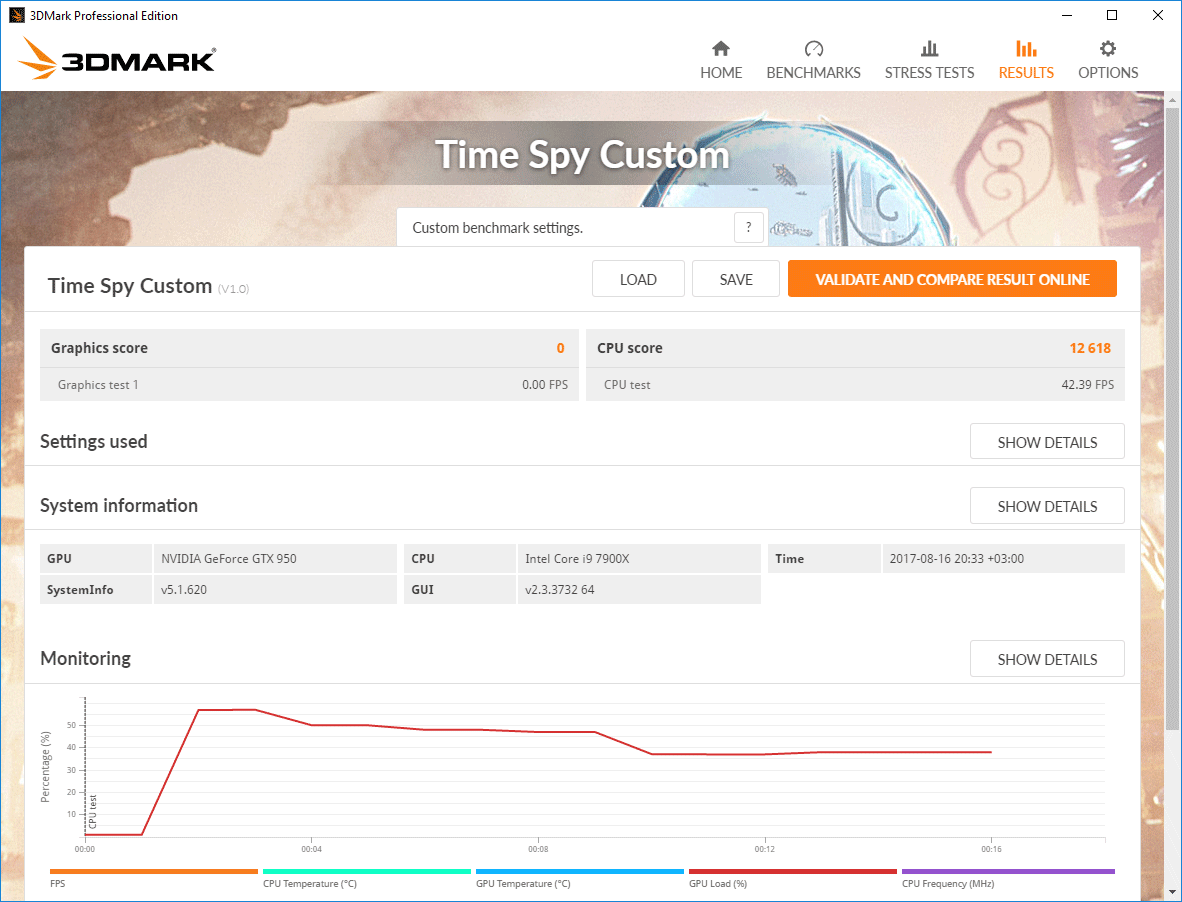Show details for System information
Viewport: 1182px width, 902px height.
(x=1047, y=506)
